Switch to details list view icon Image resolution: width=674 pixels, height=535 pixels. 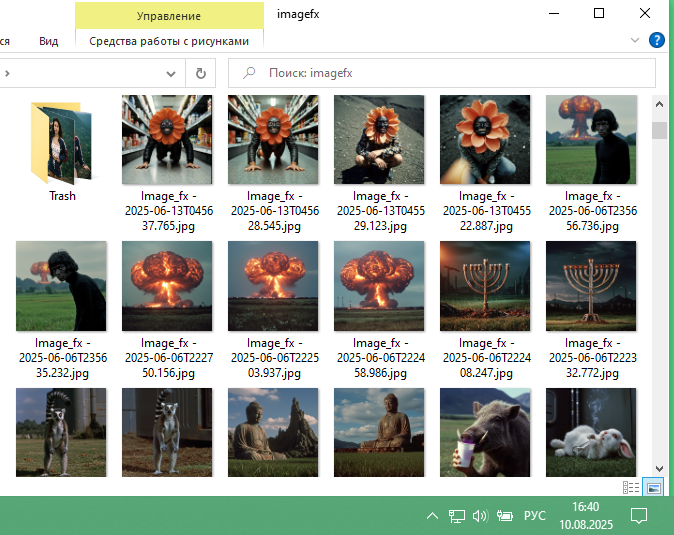631,487
